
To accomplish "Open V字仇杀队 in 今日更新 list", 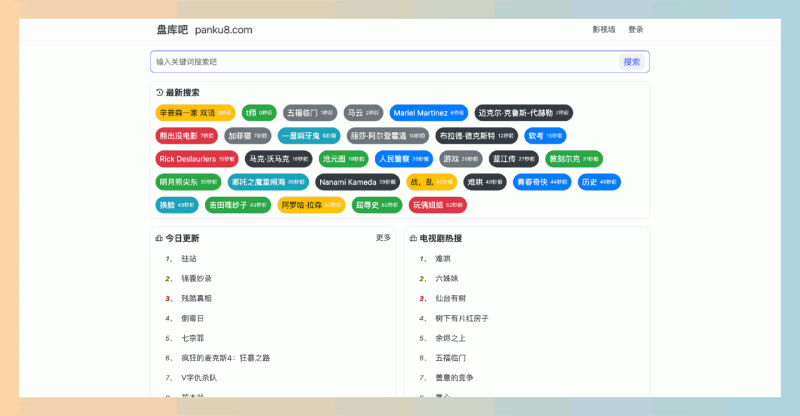I will tap(199, 378).
